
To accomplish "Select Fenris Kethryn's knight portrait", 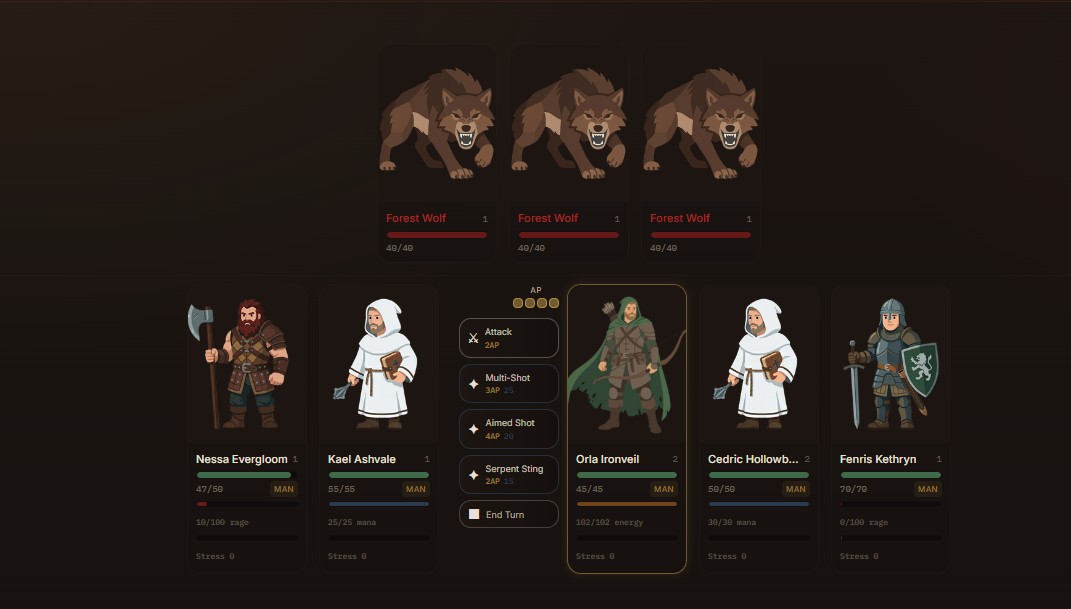I will [893, 364].
